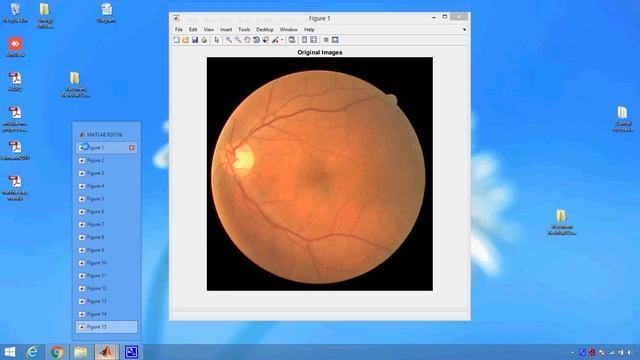Insert a colorbar using the toolbar icon
This screenshot has height=360, width=640.
(x=304, y=40)
